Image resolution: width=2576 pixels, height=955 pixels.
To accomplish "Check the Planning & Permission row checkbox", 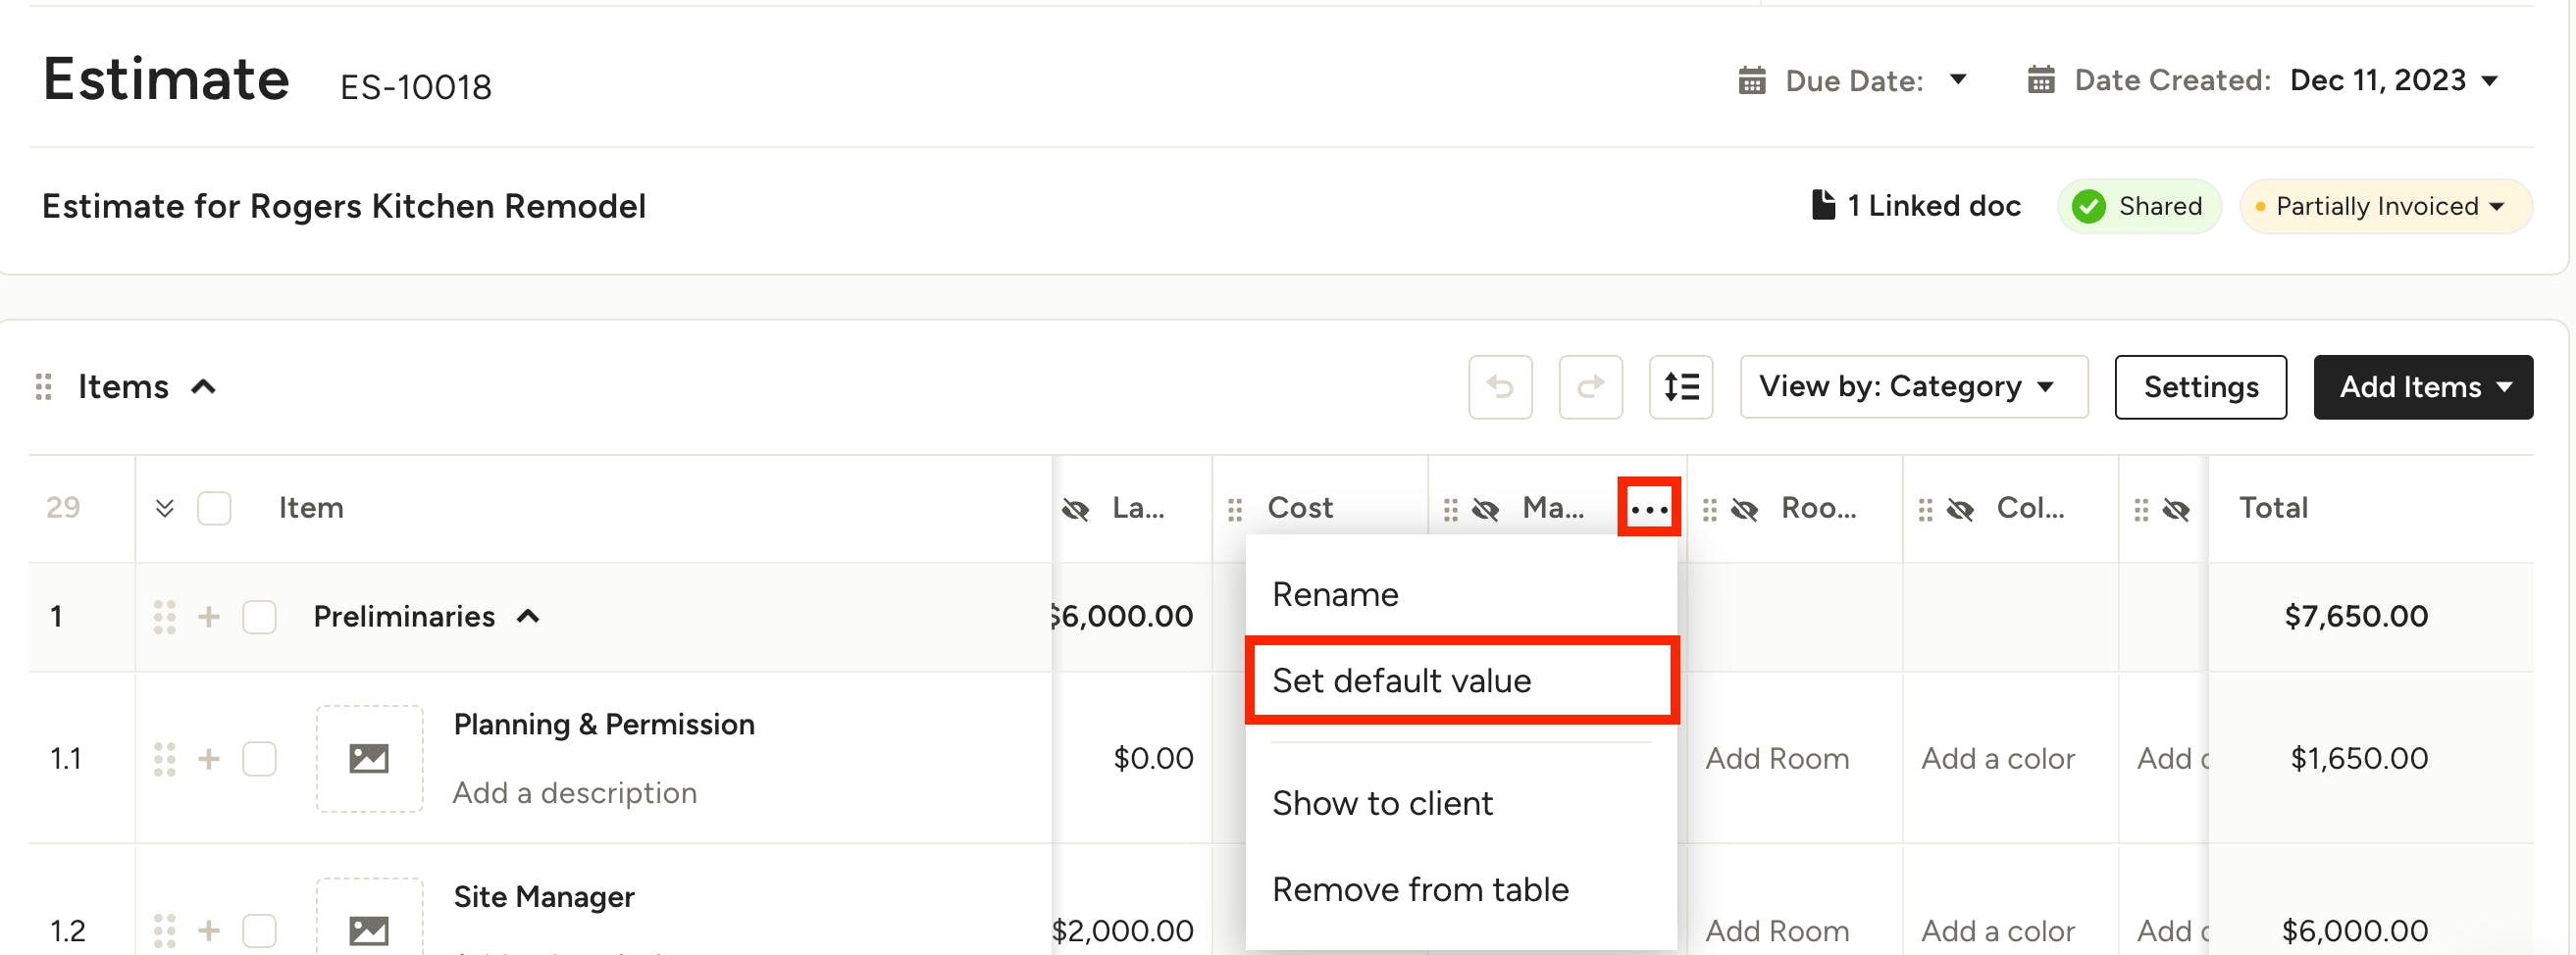I will pos(259,758).
